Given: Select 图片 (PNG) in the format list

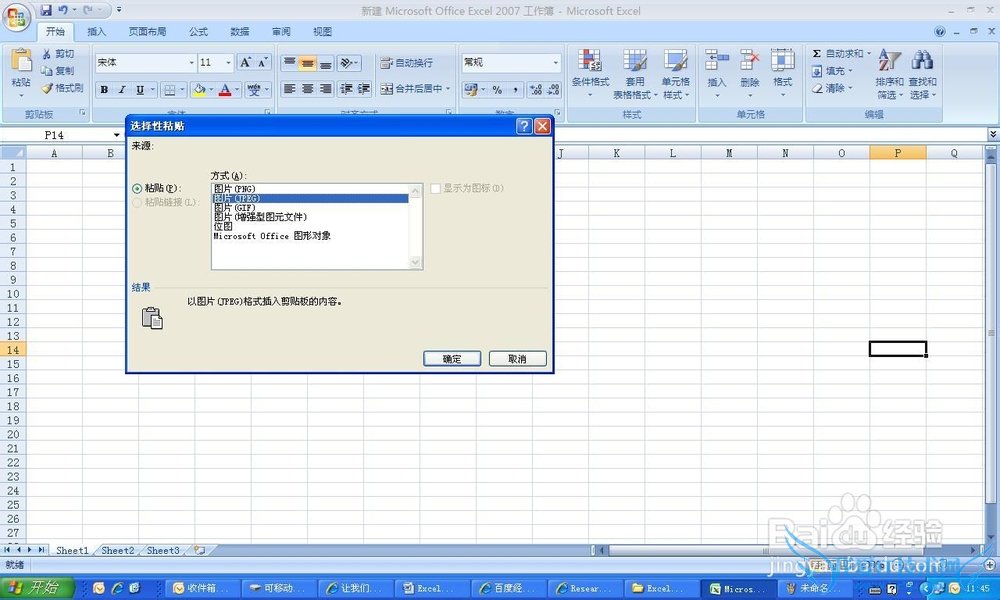Looking at the screenshot, I should tap(310, 189).
